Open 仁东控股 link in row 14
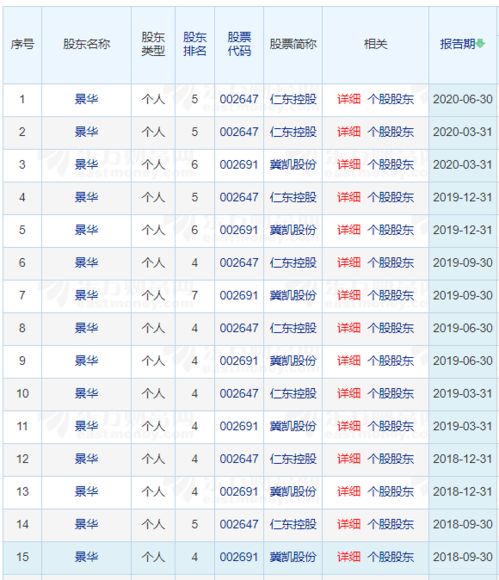499x580 pixels. pos(293,524)
